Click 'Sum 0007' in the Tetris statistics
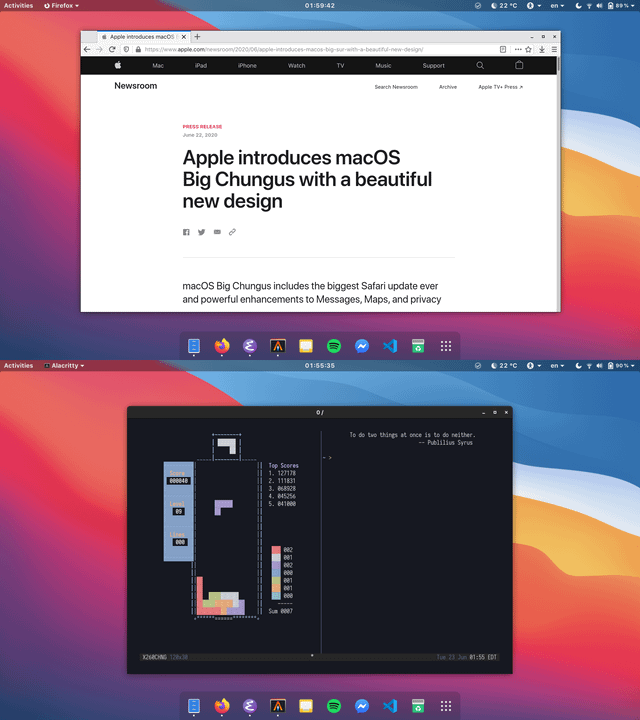The height and width of the screenshot is (720, 640). [x=281, y=611]
